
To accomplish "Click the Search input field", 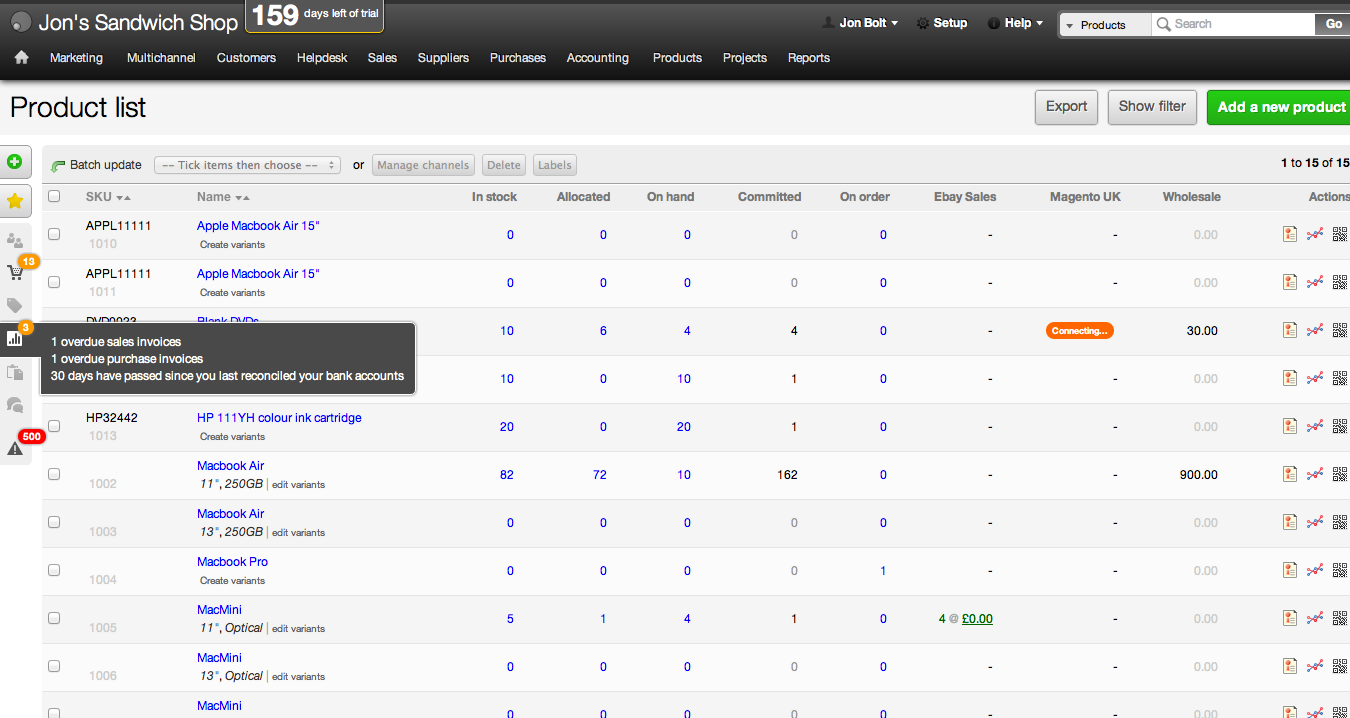I will pos(1240,24).
